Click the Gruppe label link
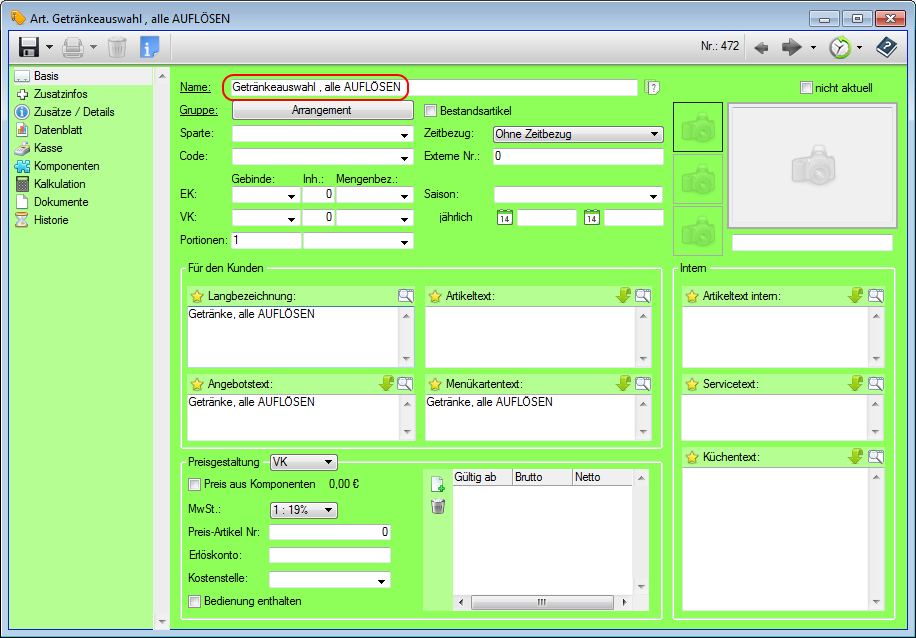 [198, 110]
